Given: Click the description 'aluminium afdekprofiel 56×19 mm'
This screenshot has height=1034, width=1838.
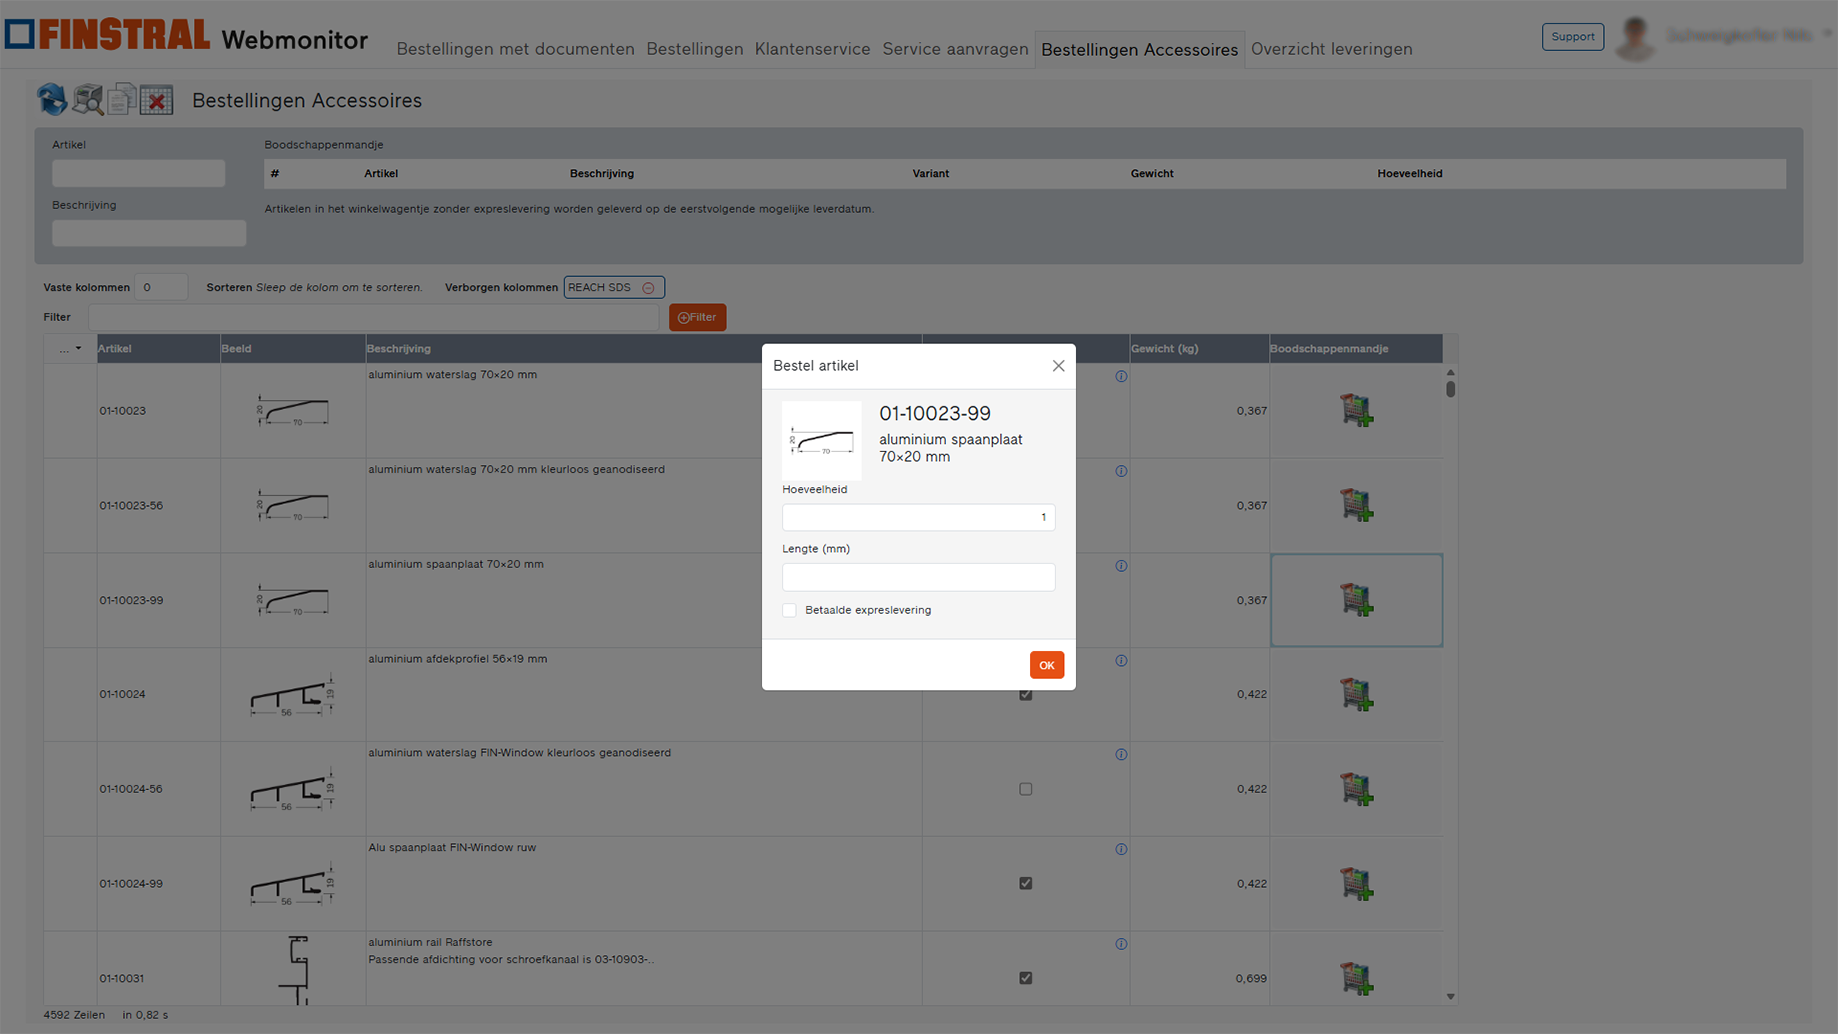Looking at the screenshot, I should point(458,659).
